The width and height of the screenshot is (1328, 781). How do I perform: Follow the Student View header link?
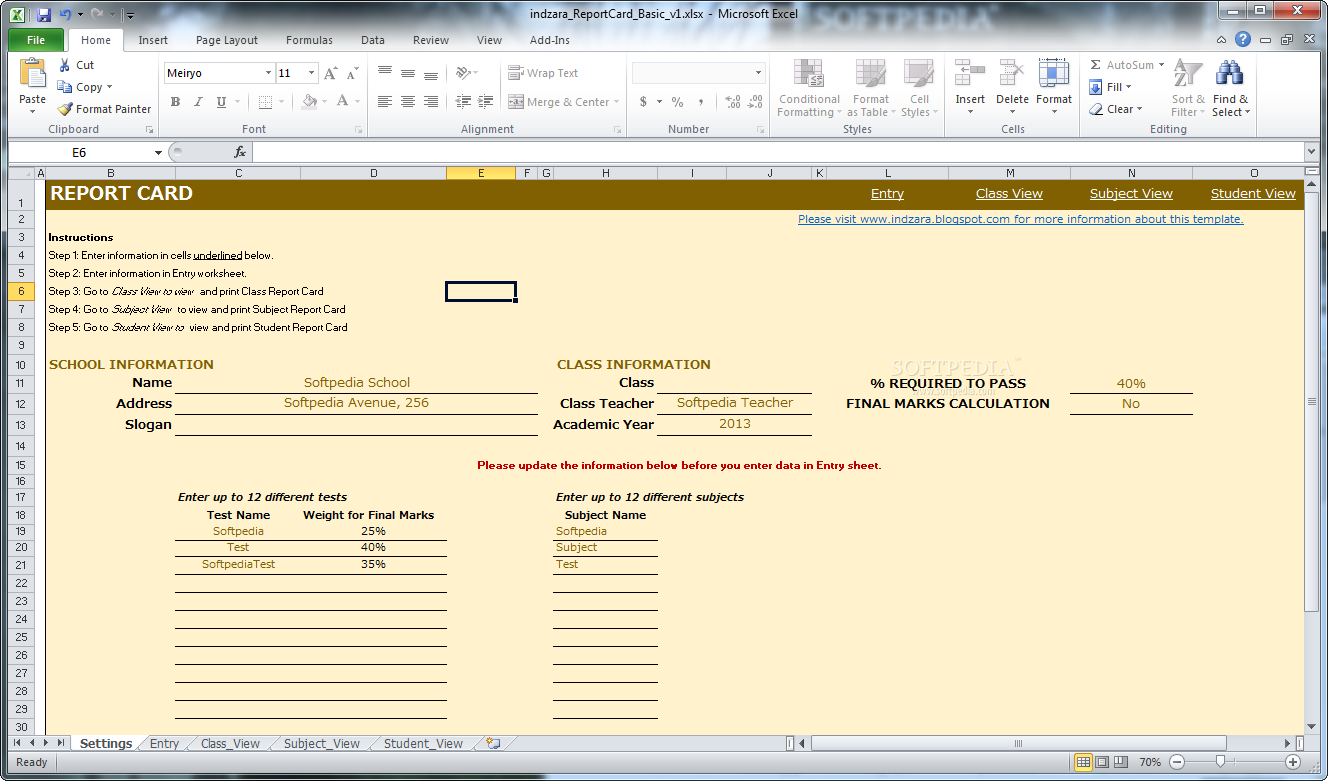[x=1253, y=193]
